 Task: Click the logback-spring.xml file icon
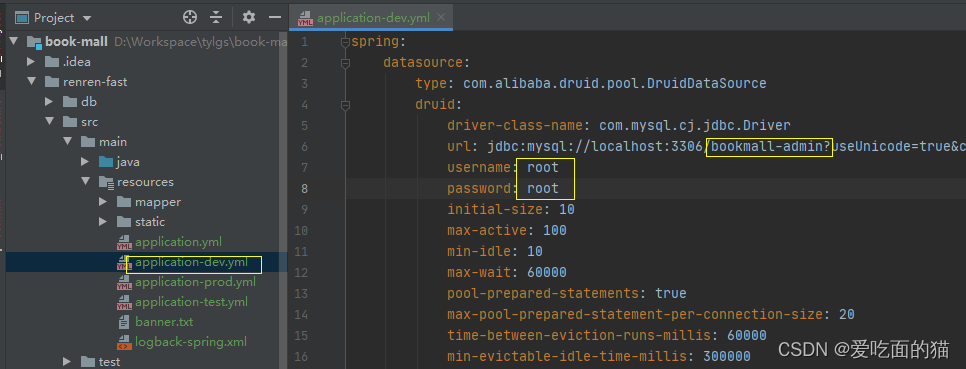click(x=124, y=342)
